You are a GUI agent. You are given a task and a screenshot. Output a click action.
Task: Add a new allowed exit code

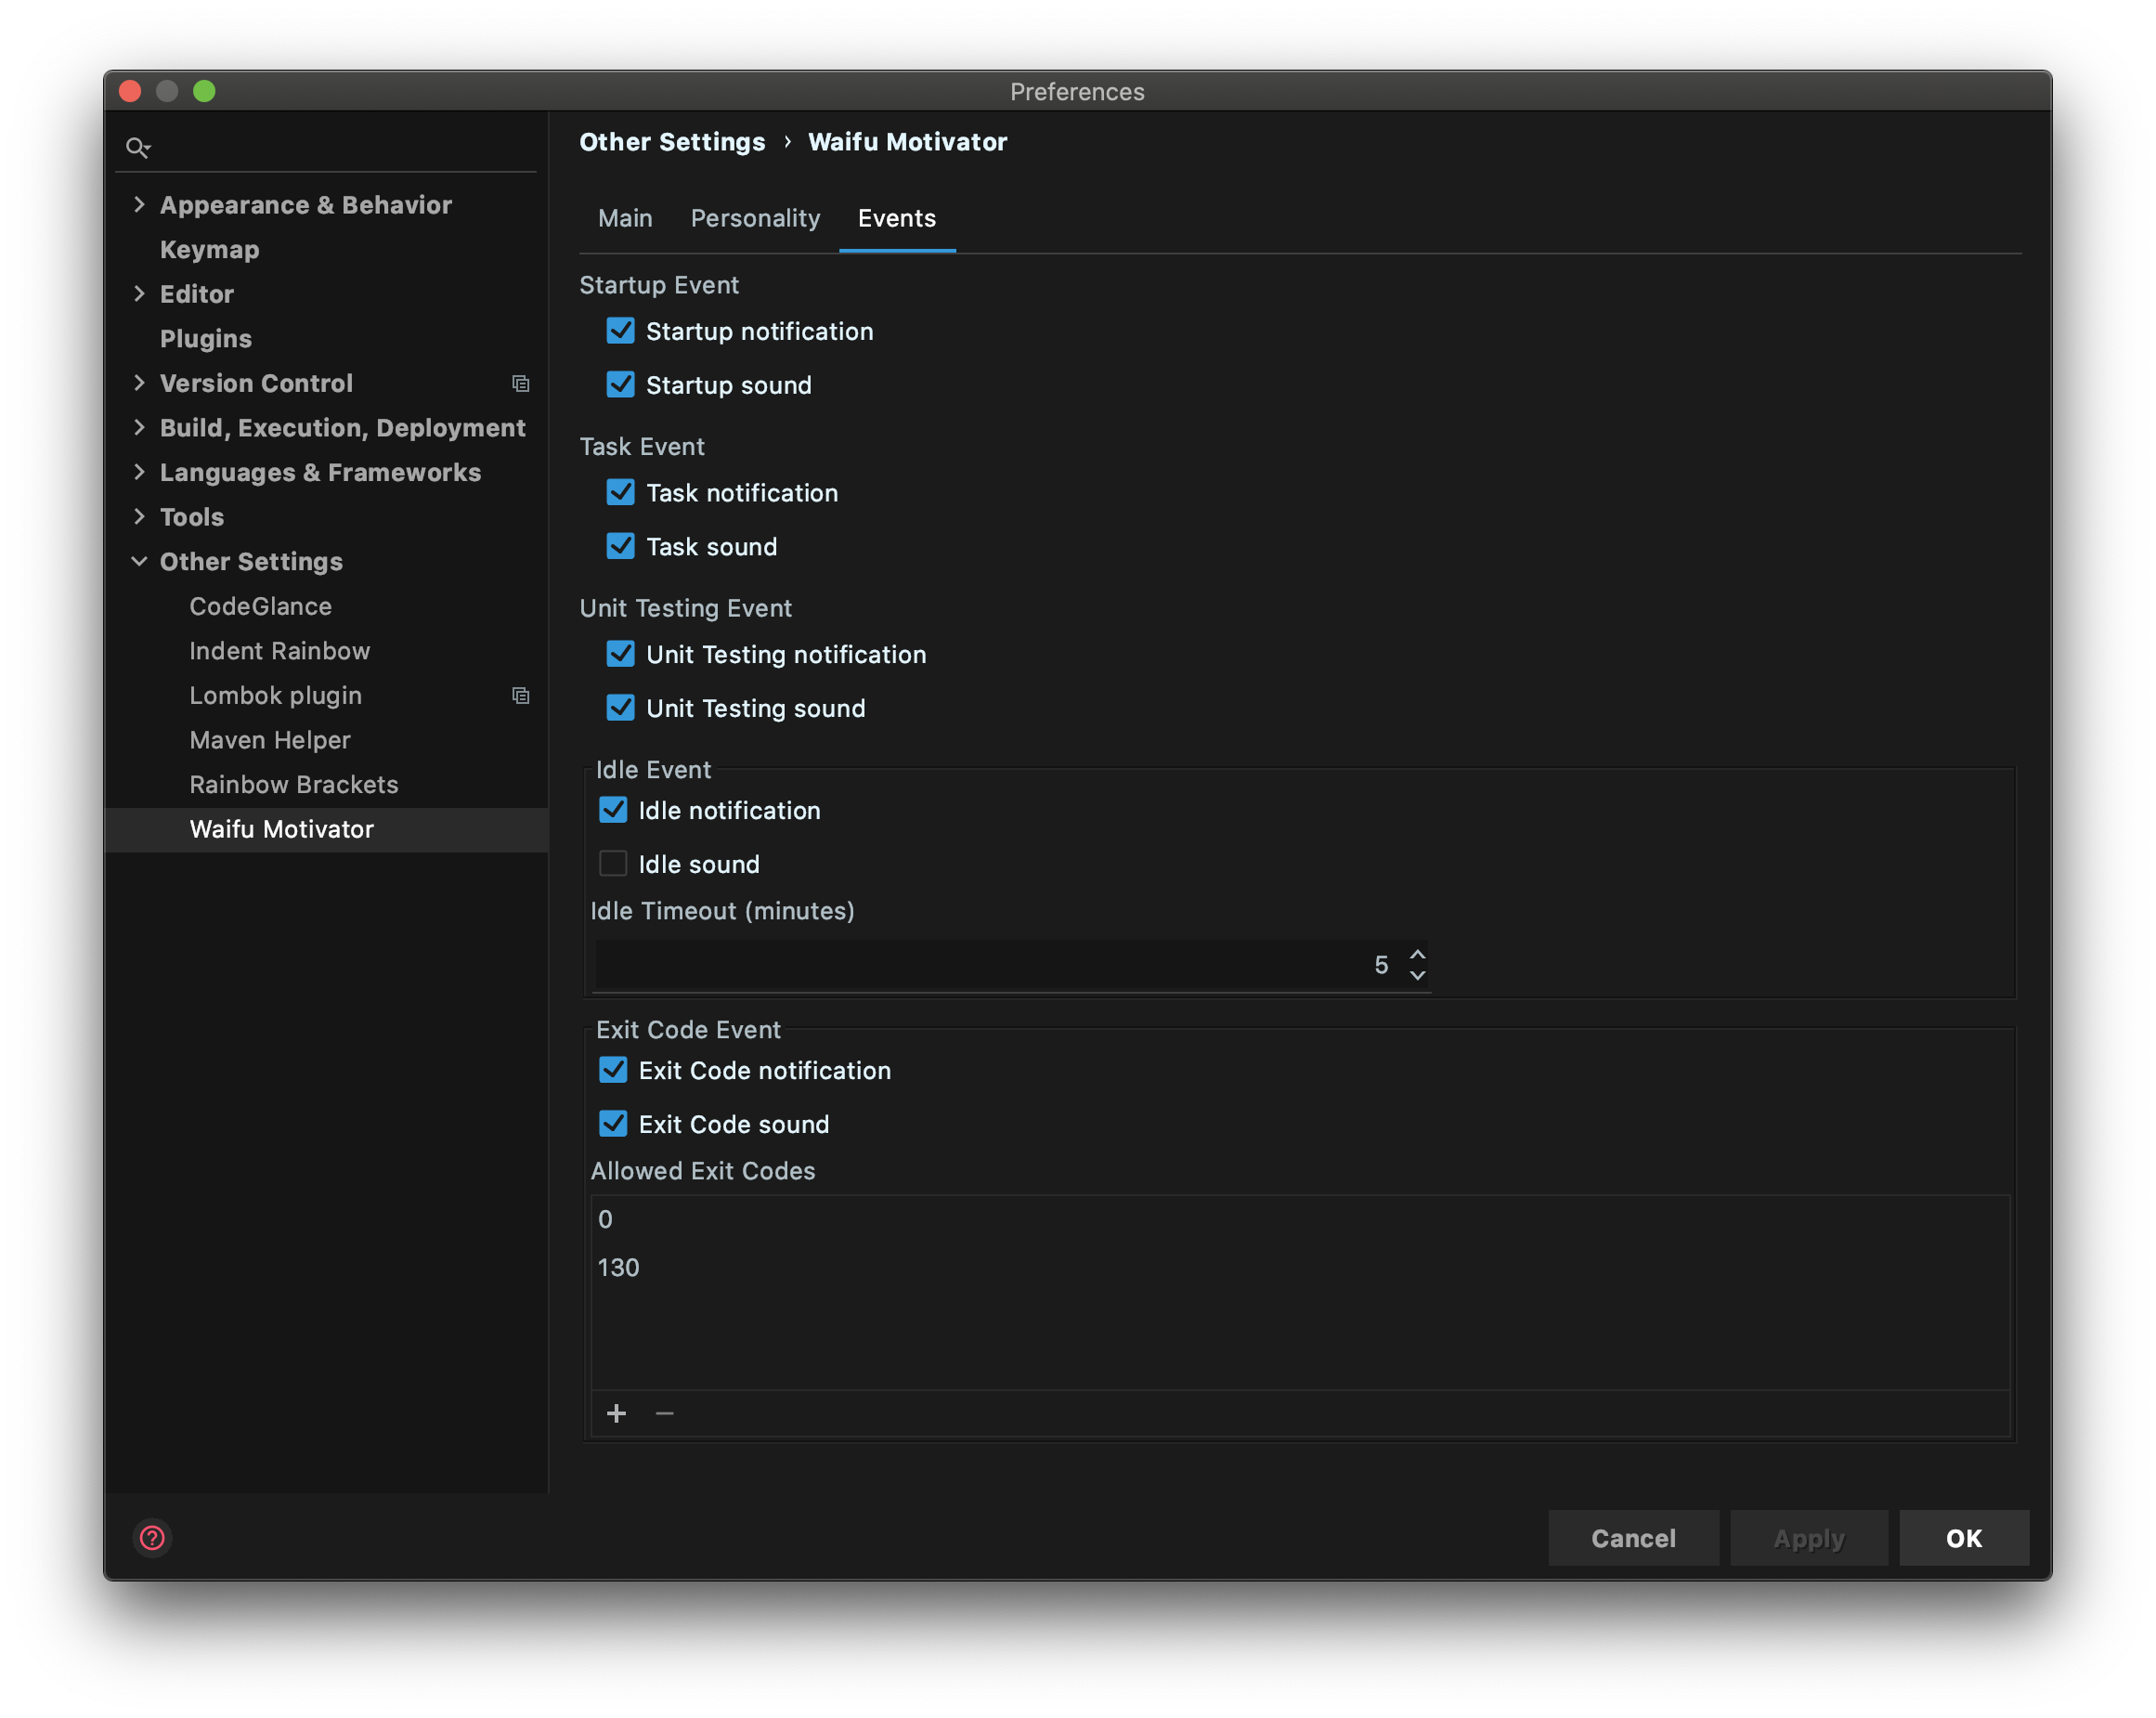(616, 1413)
